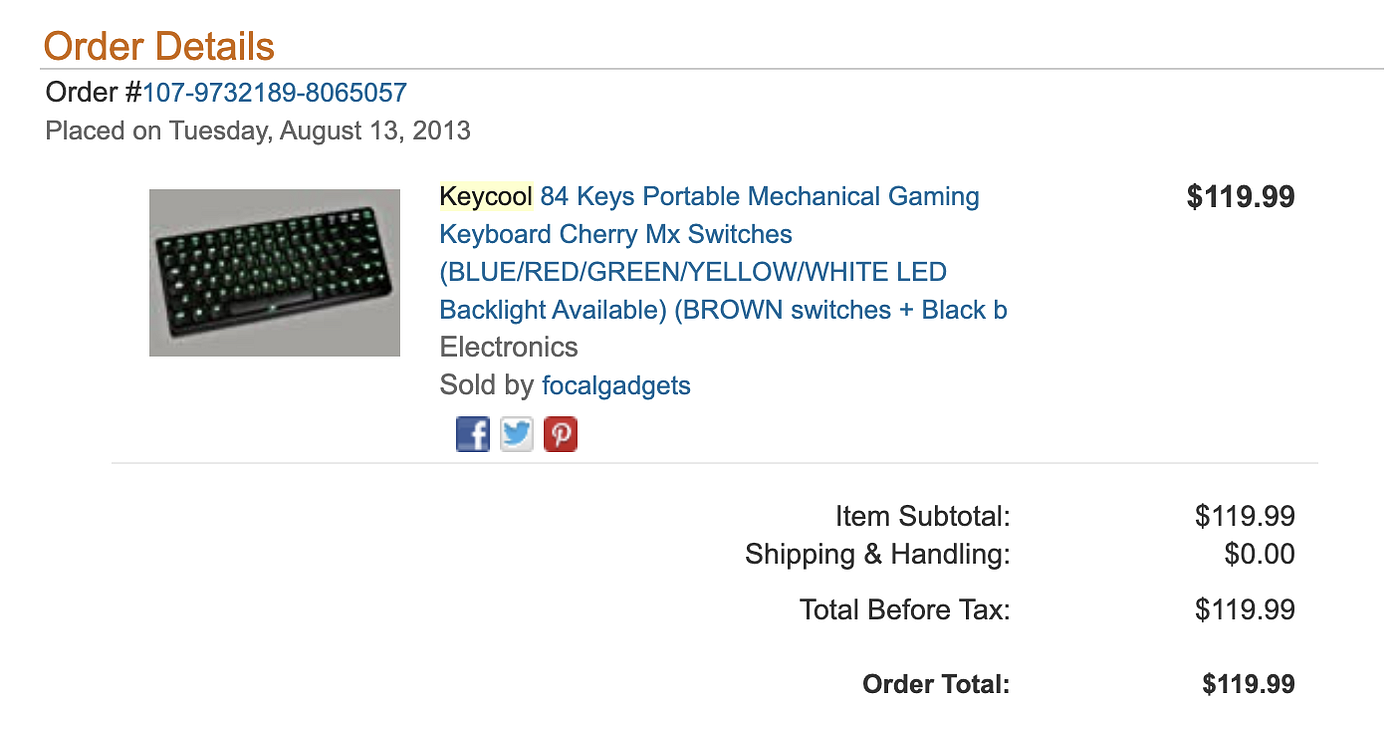Viewport: 1400px width, 733px height.
Task: Select the Order Details heading
Action: coord(158,46)
